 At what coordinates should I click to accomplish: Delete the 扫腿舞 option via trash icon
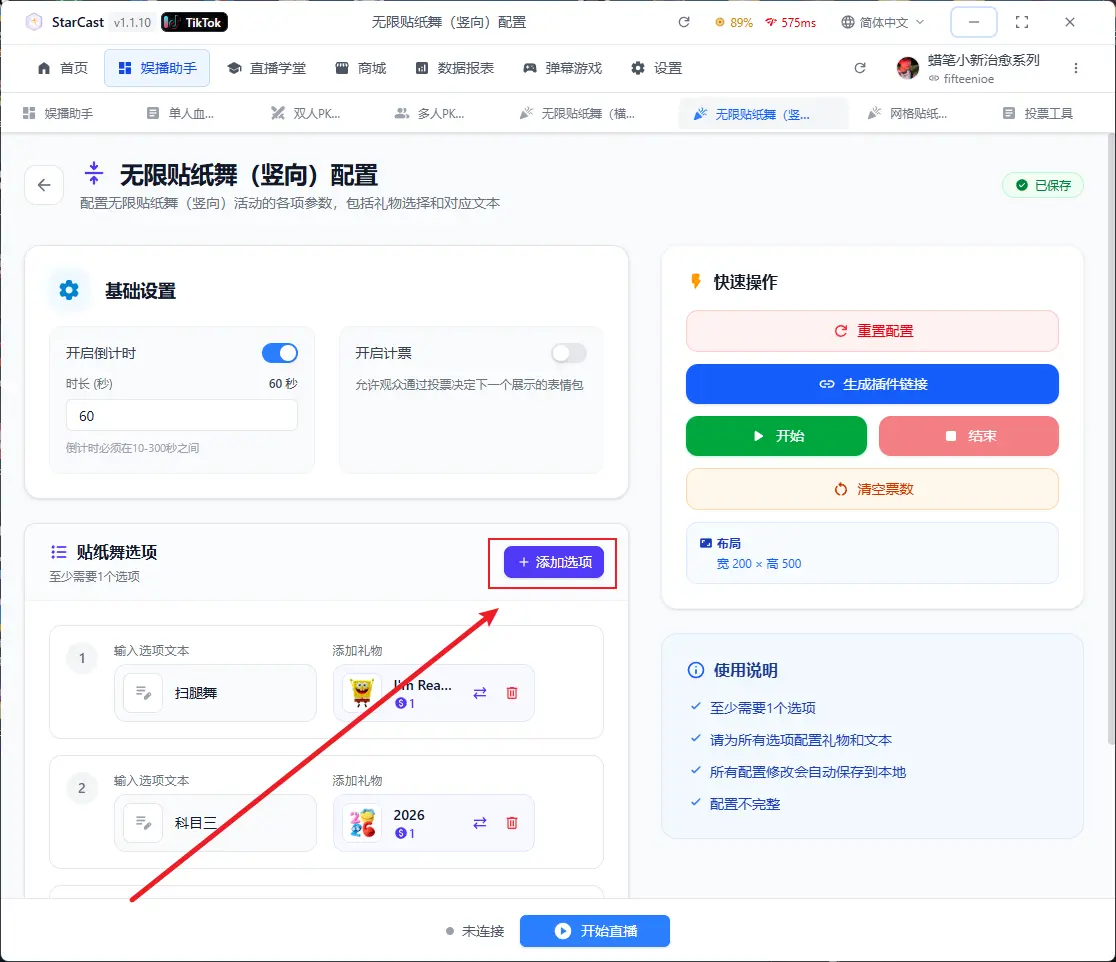[x=512, y=693]
